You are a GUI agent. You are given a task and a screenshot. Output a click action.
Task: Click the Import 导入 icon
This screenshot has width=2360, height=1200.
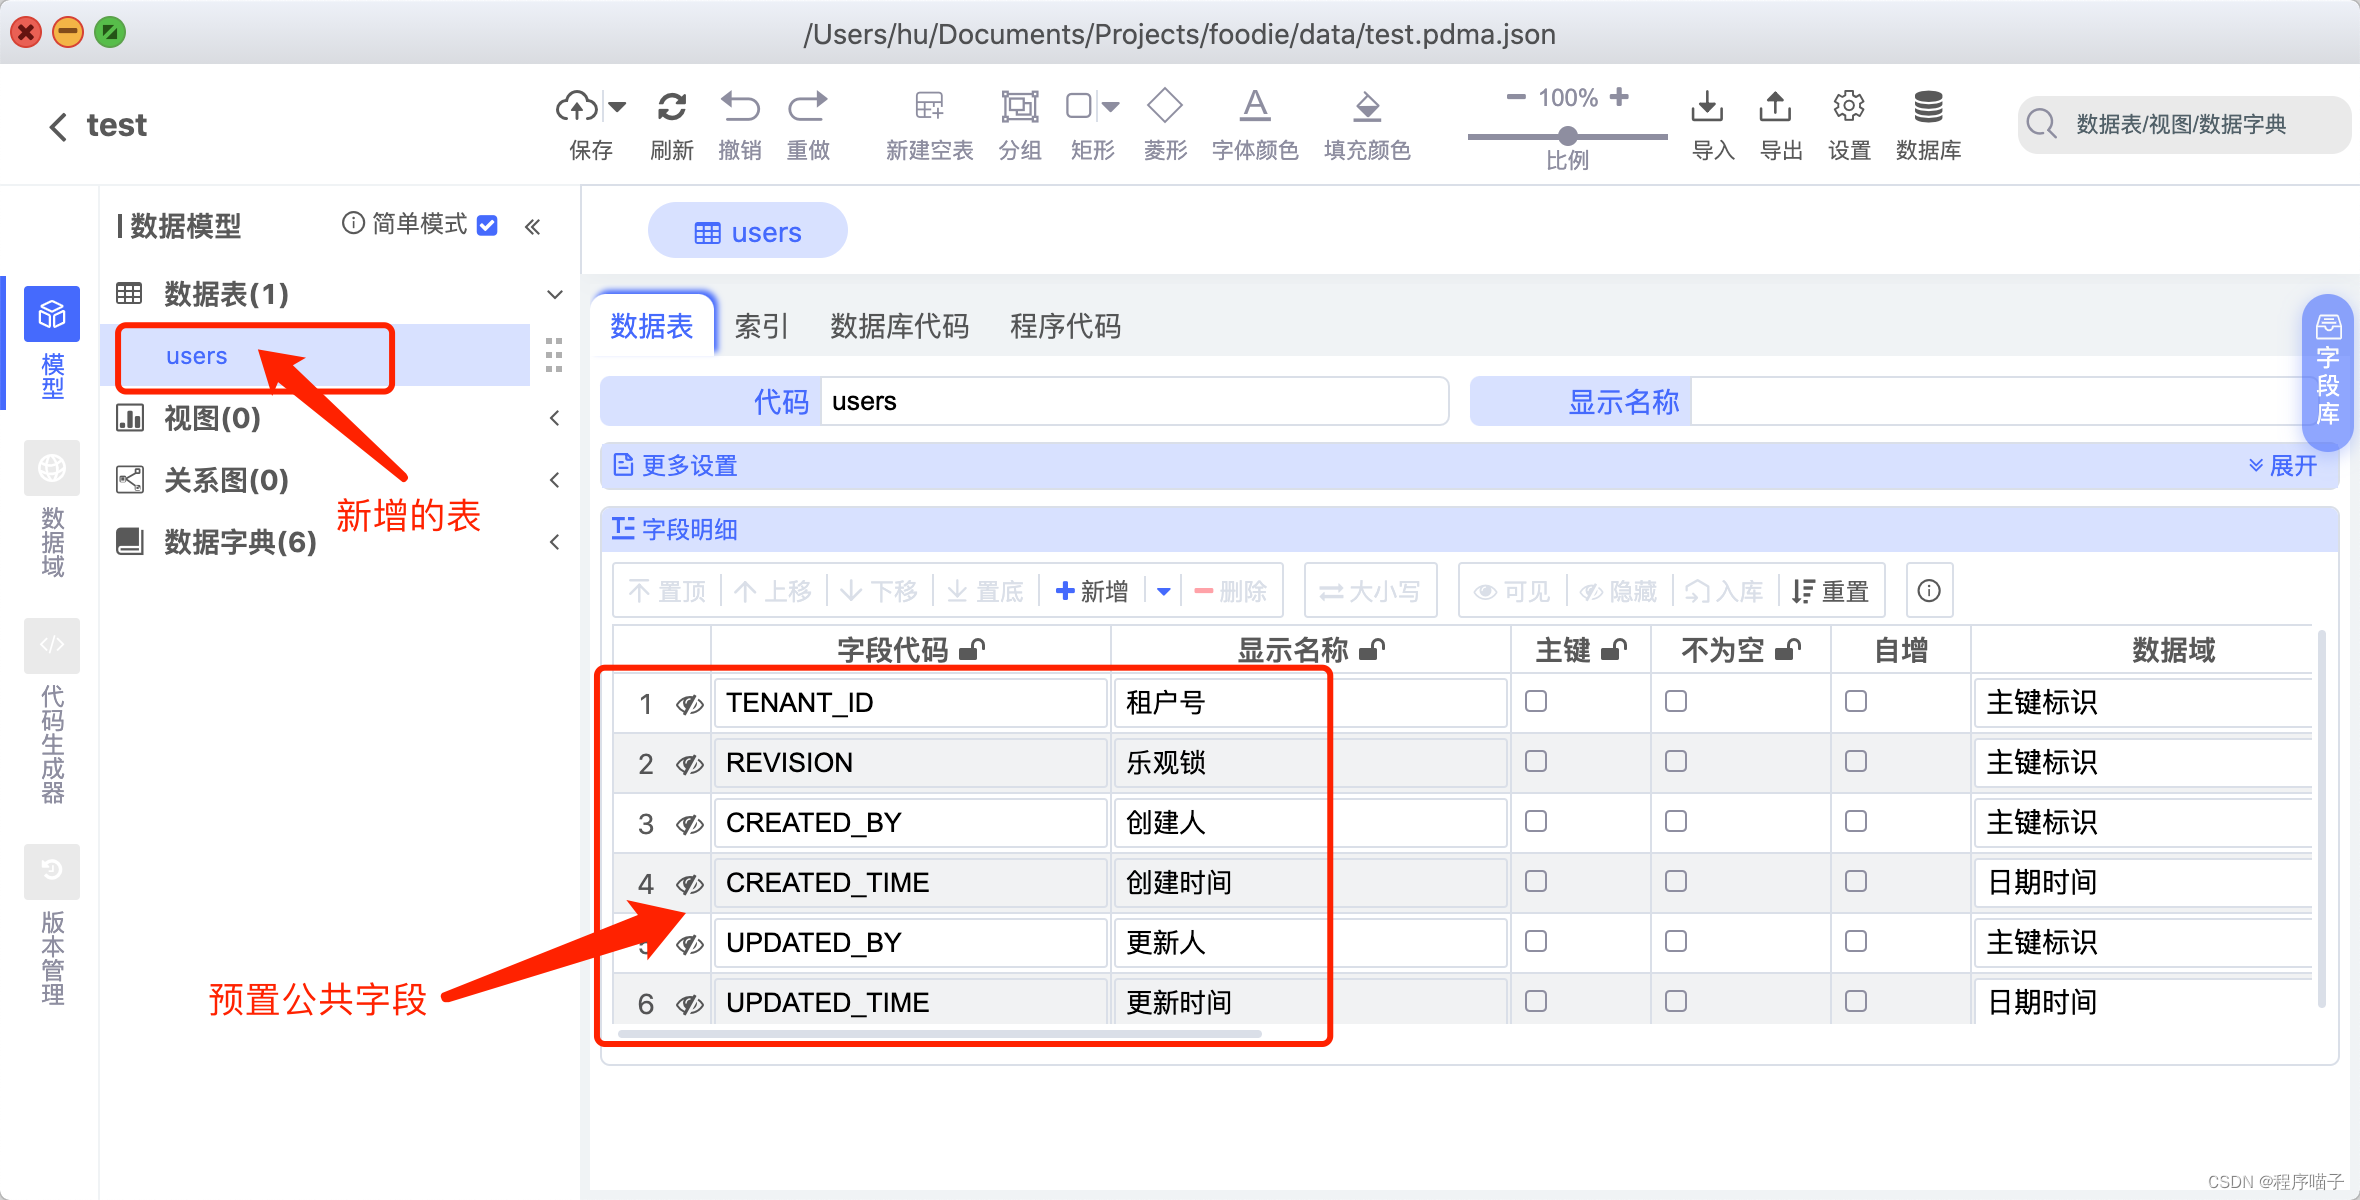point(1707,106)
